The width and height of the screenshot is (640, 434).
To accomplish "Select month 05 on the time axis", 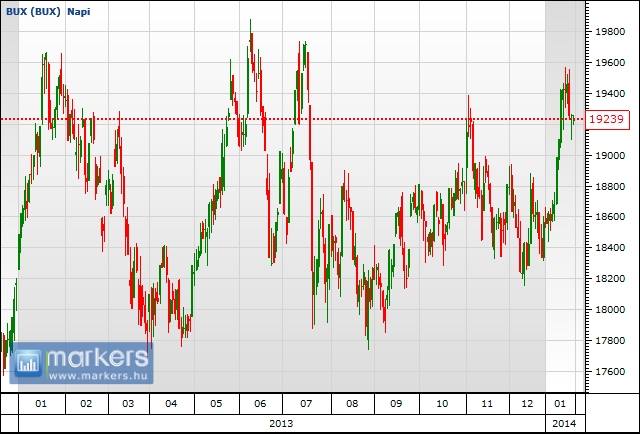I will pyautogui.click(x=216, y=404).
